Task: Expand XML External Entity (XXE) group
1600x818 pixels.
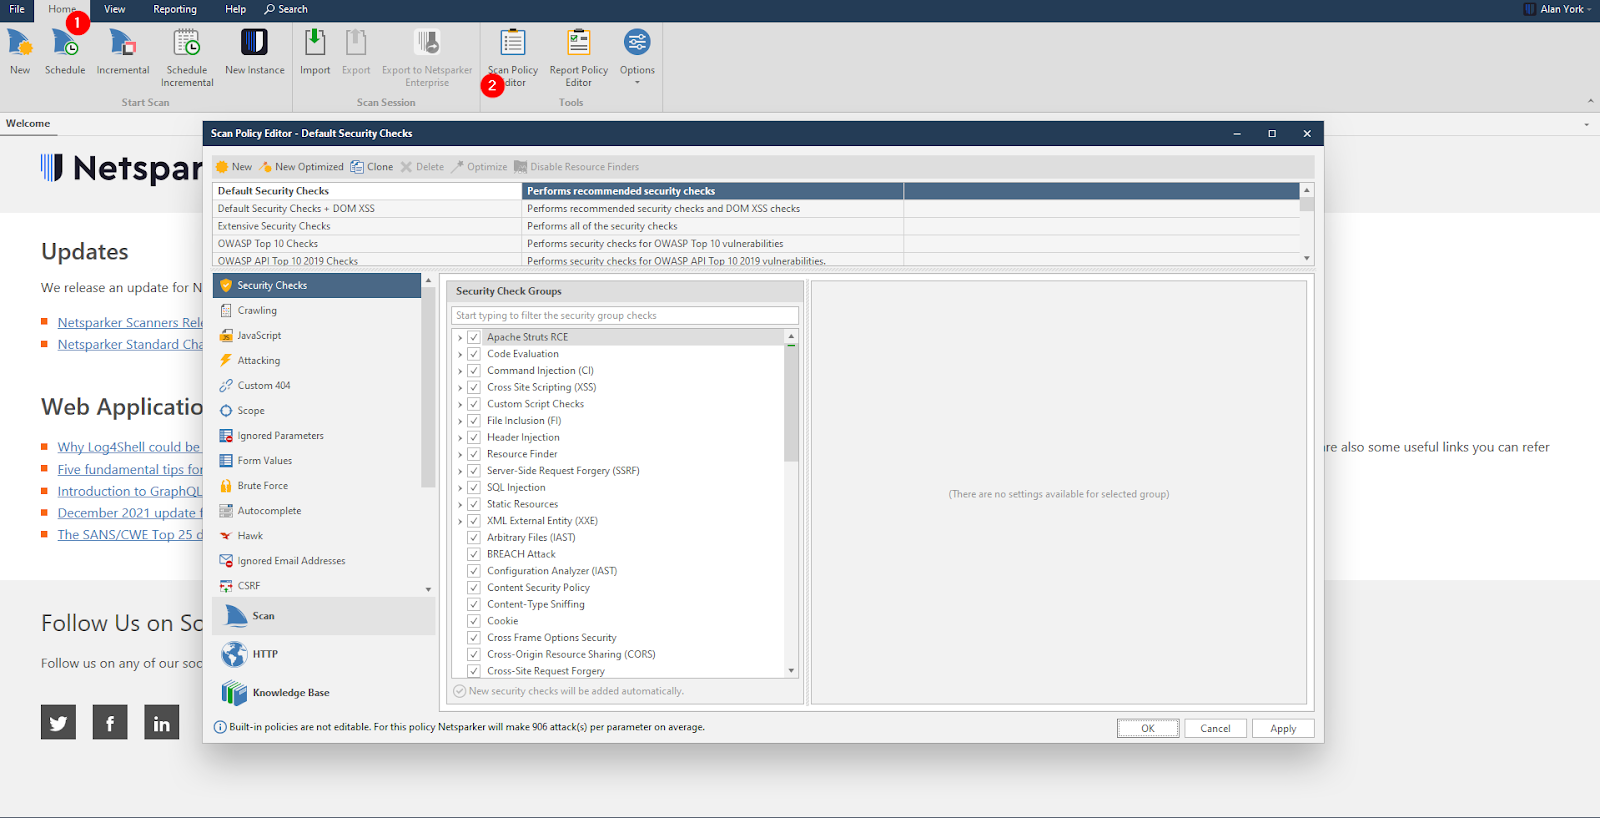Action: tap(460, 521)
